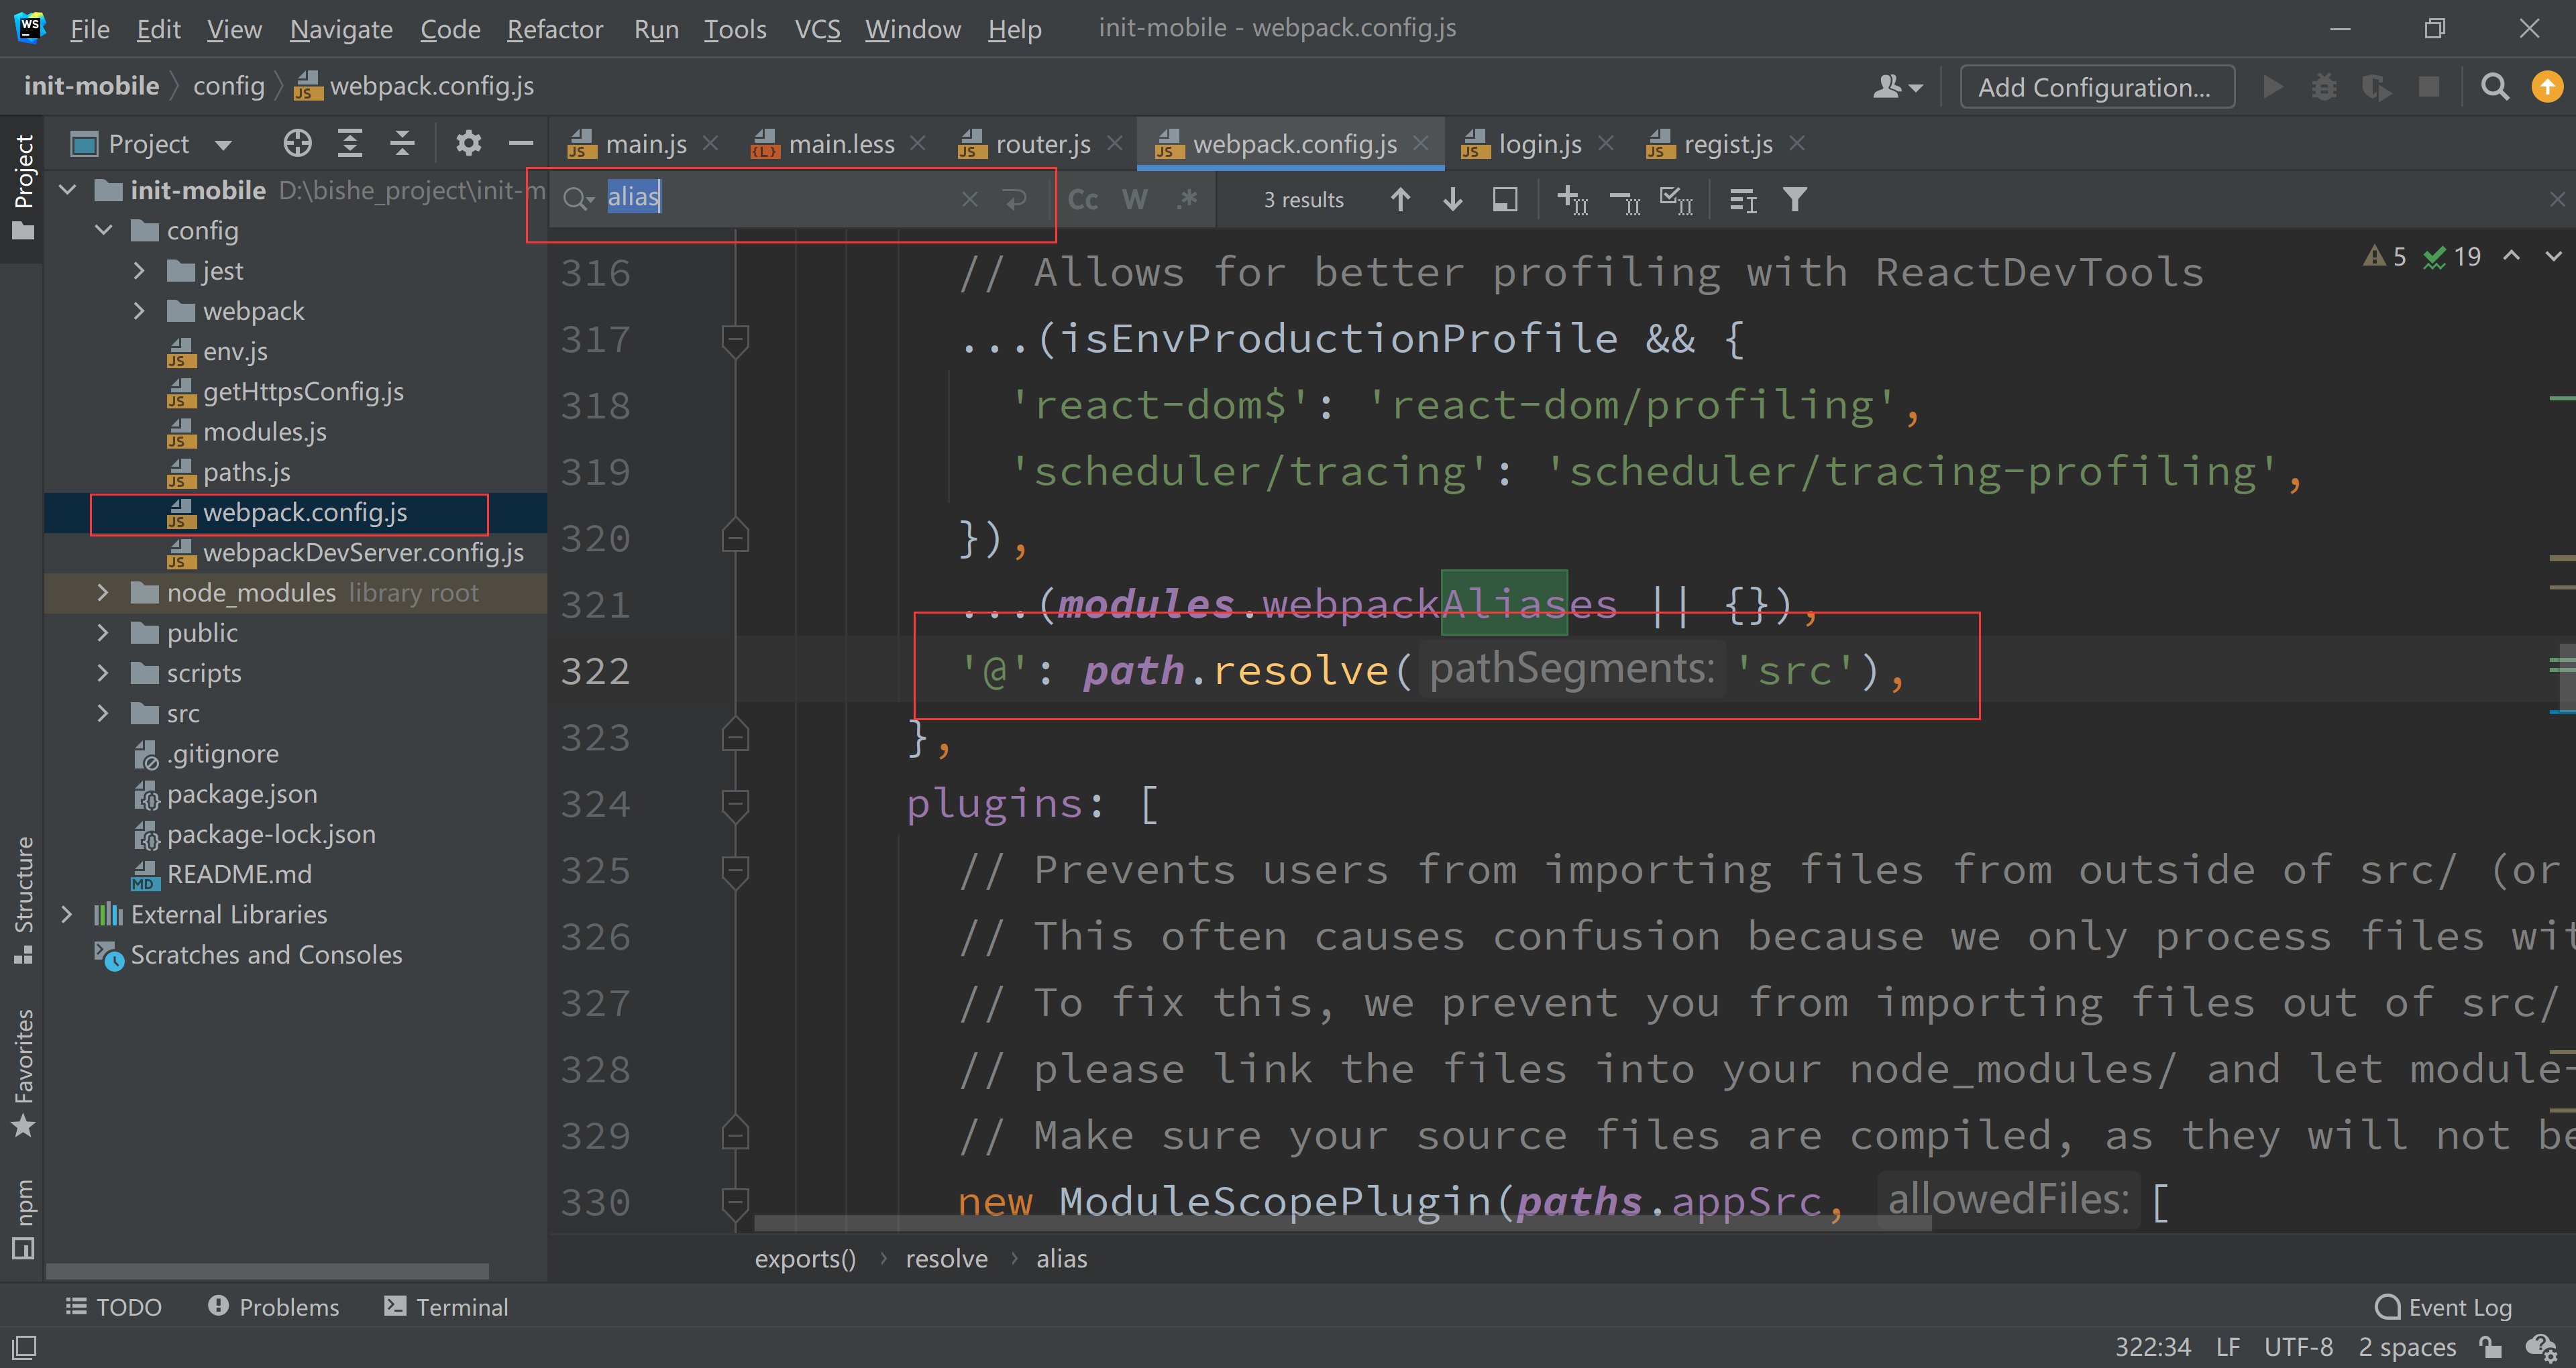Image resolution: width=2576 pixels, height=1368 pixels.
Task: Open search results in Find window icon
Action: pos(1504,200)
